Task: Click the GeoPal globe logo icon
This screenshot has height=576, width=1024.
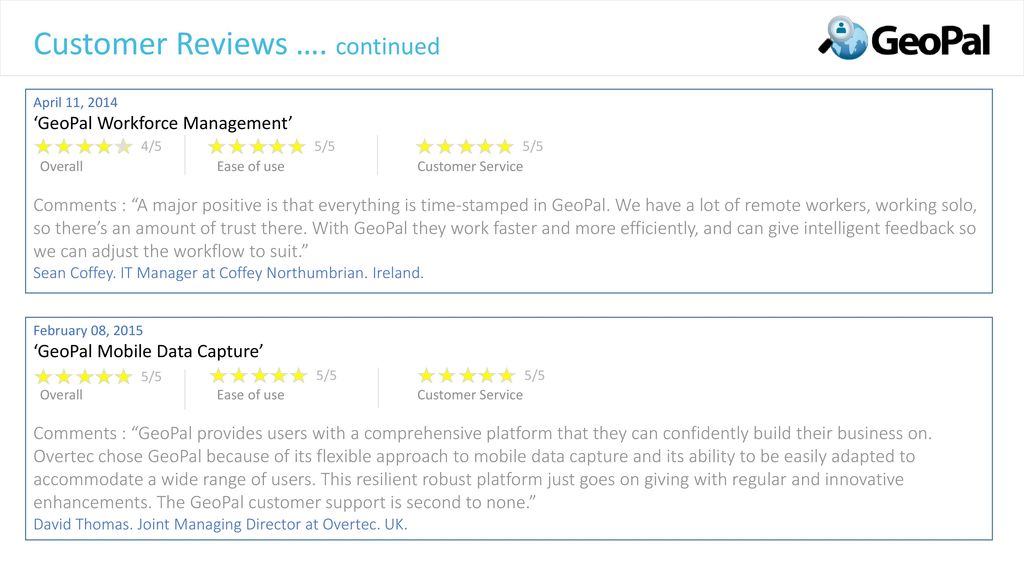Action: [843, 38]
